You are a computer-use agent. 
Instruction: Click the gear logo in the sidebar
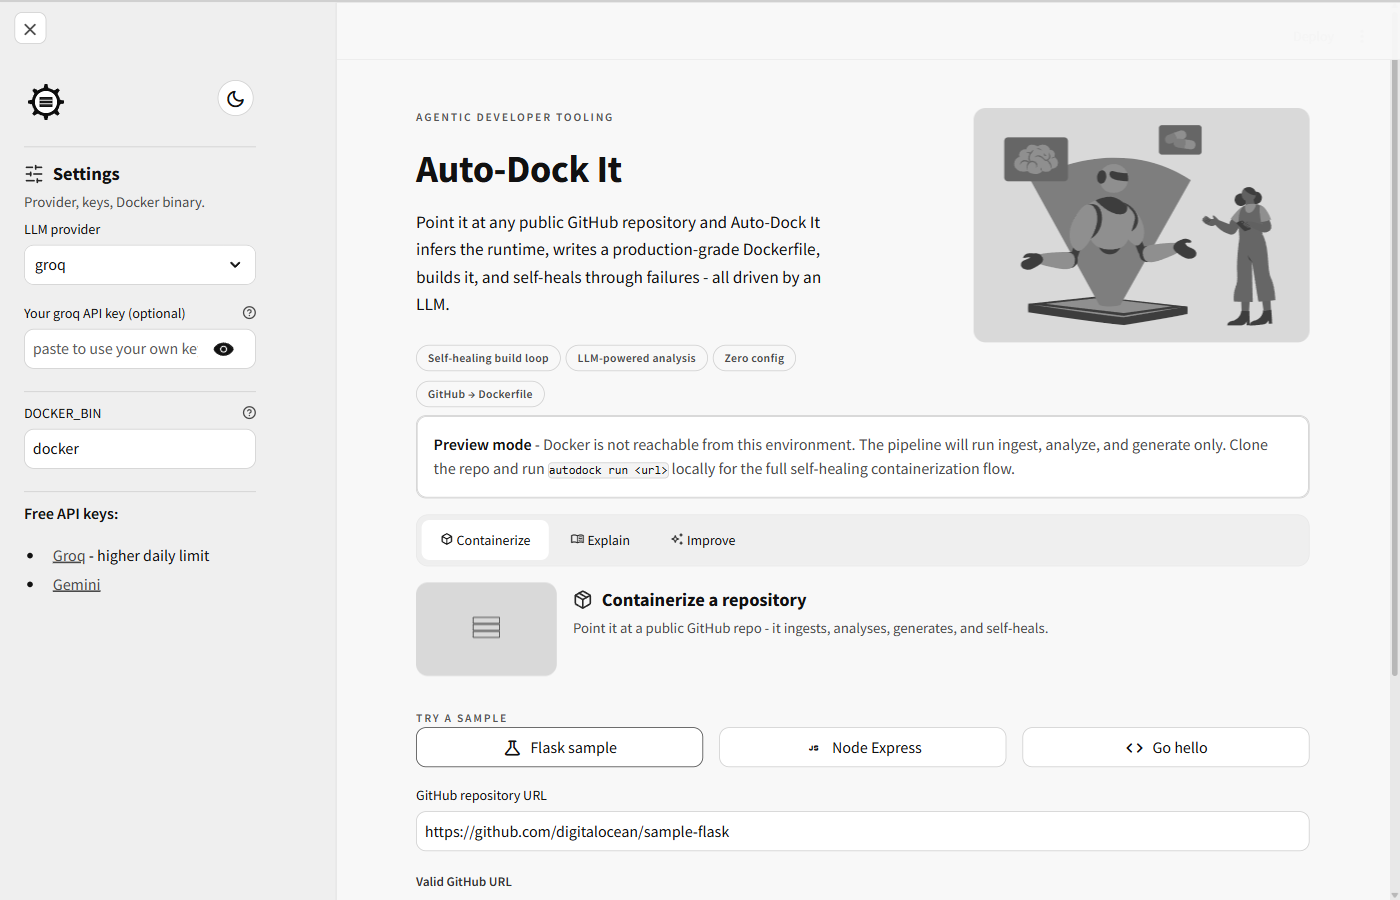pos(46,102)
